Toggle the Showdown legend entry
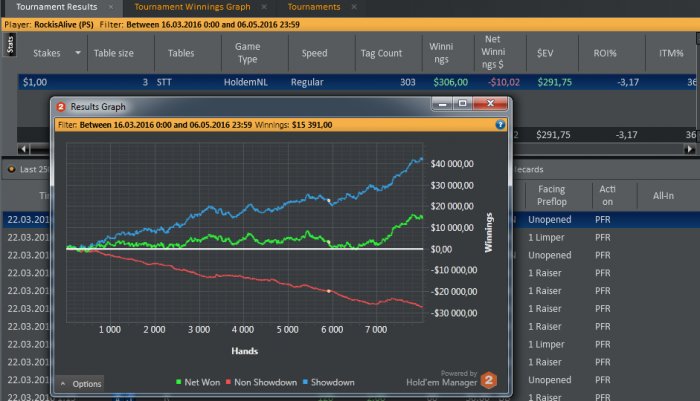This screenshot has width=700, height=401. [329, 382]
